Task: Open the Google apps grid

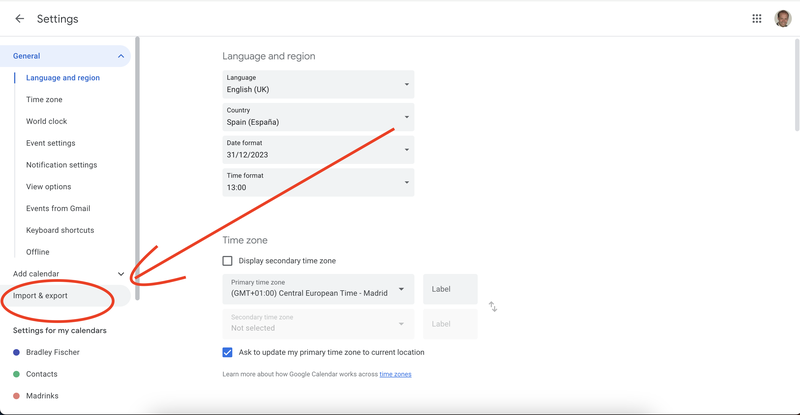Action: click(x=757, y=19)
